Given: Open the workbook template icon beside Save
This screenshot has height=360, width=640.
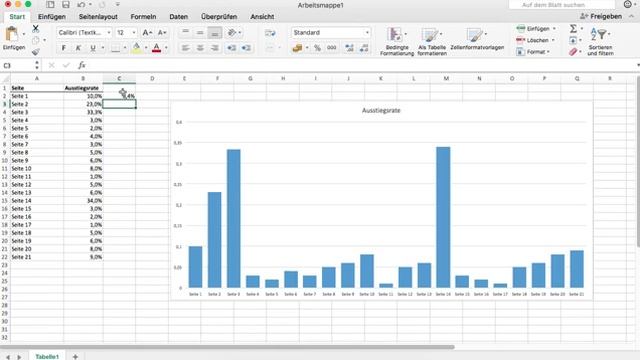Looking at the screenshot, I should [x=50, y=4].
